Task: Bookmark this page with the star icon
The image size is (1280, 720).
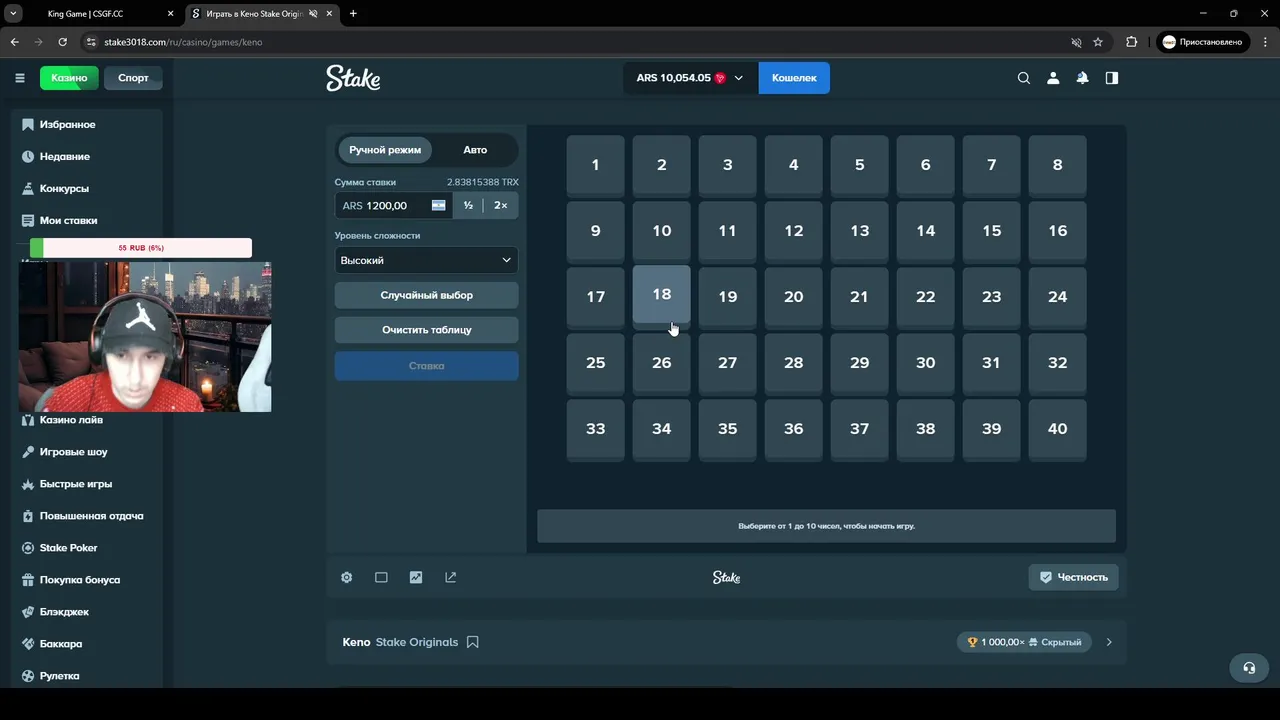Action: tap(1098, 42)
